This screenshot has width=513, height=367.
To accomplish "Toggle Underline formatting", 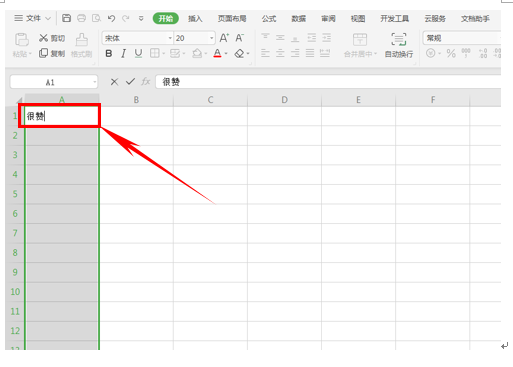I will click(138, 53).
